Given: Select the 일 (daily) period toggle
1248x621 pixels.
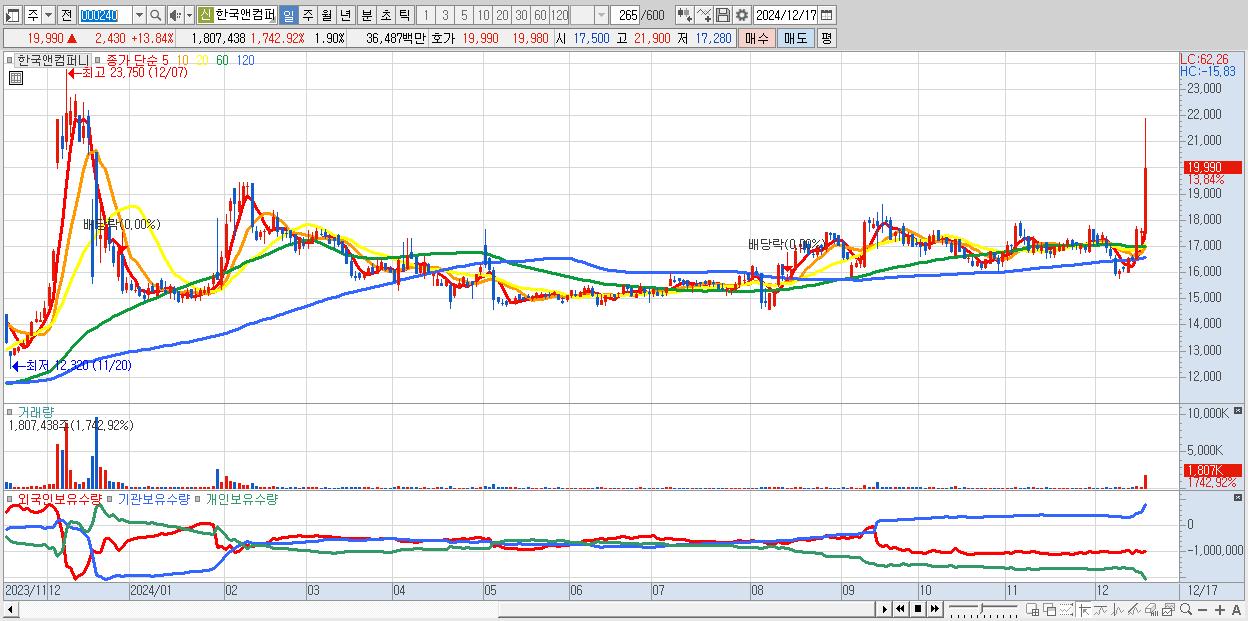Looking at the screenshot, I should [x=288, y=15].
